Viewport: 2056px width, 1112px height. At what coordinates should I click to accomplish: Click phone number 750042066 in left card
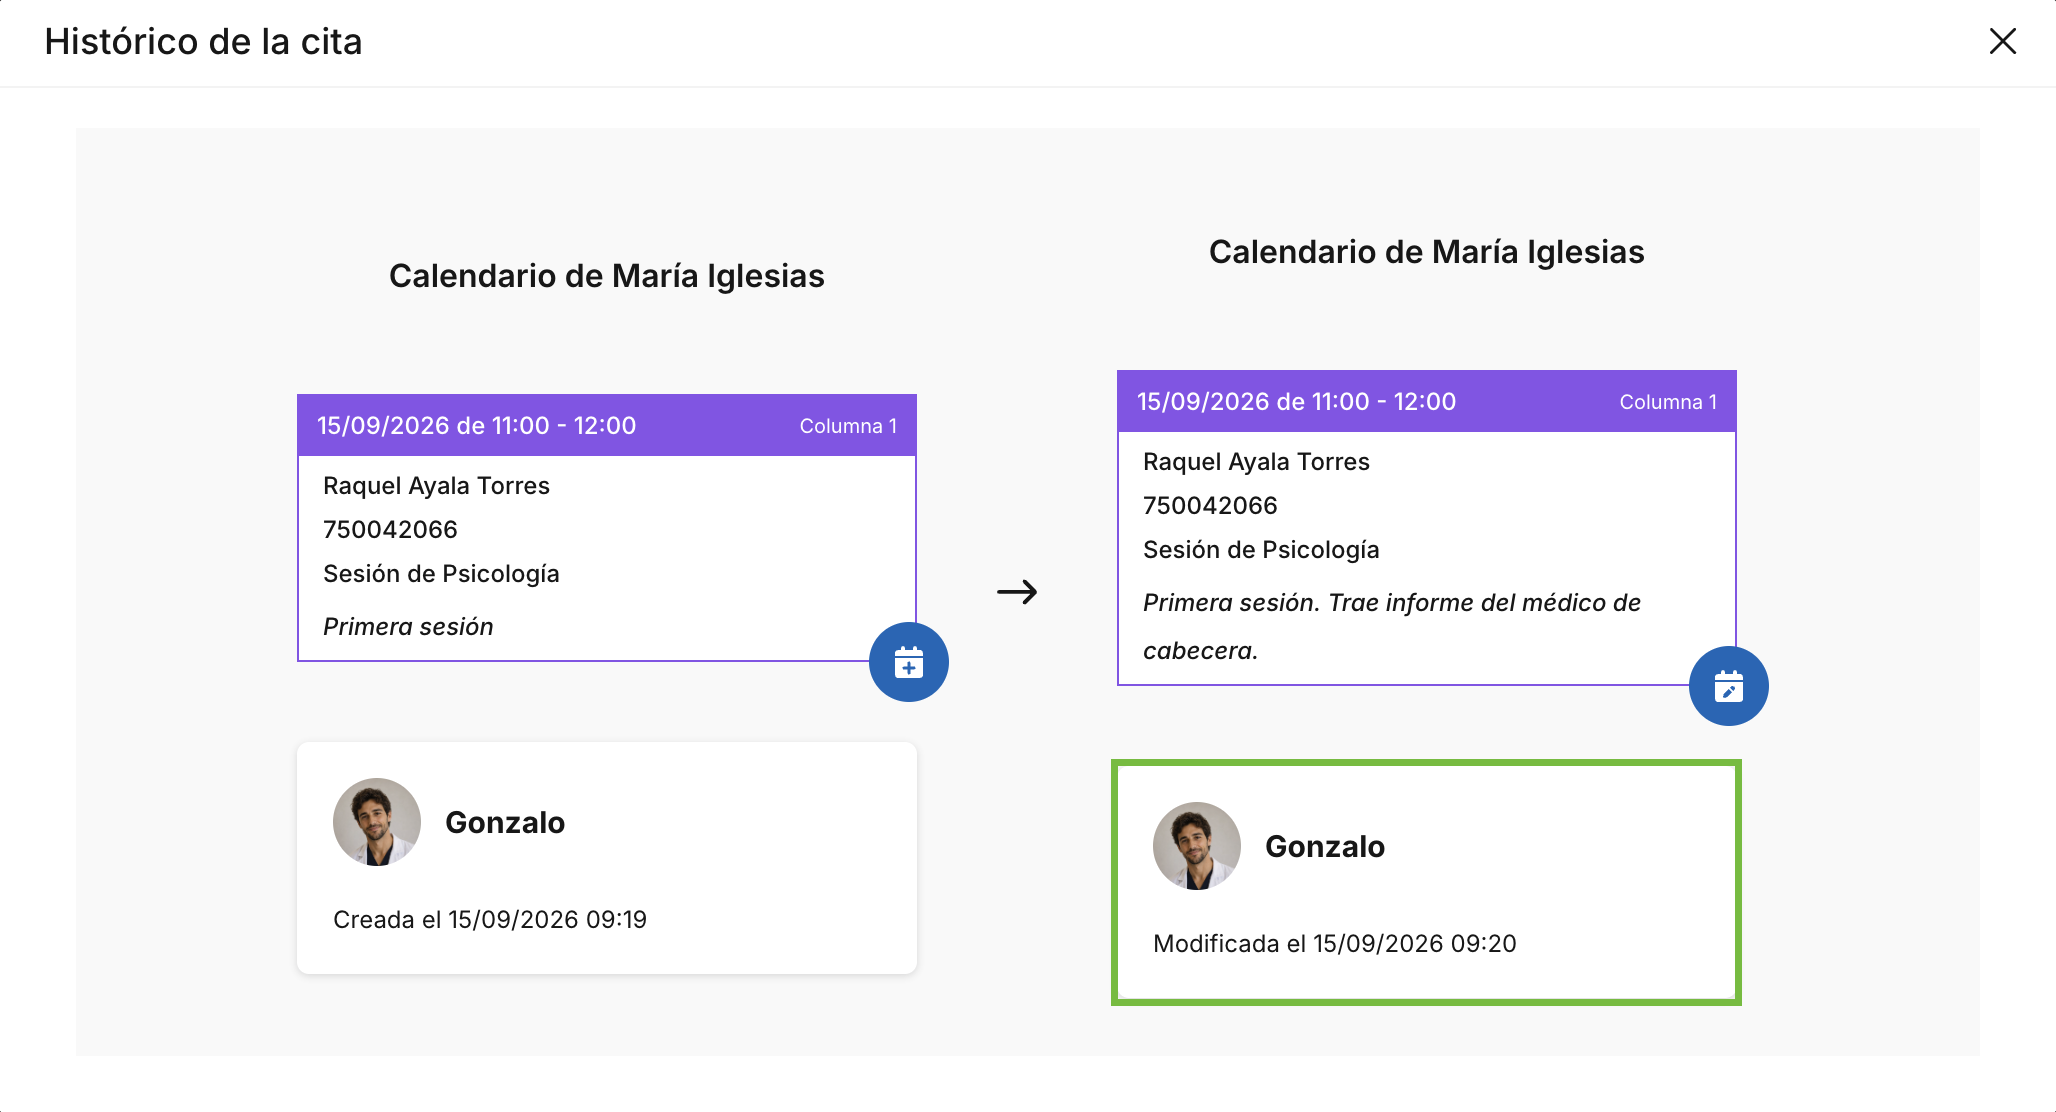tap(390, 530)
